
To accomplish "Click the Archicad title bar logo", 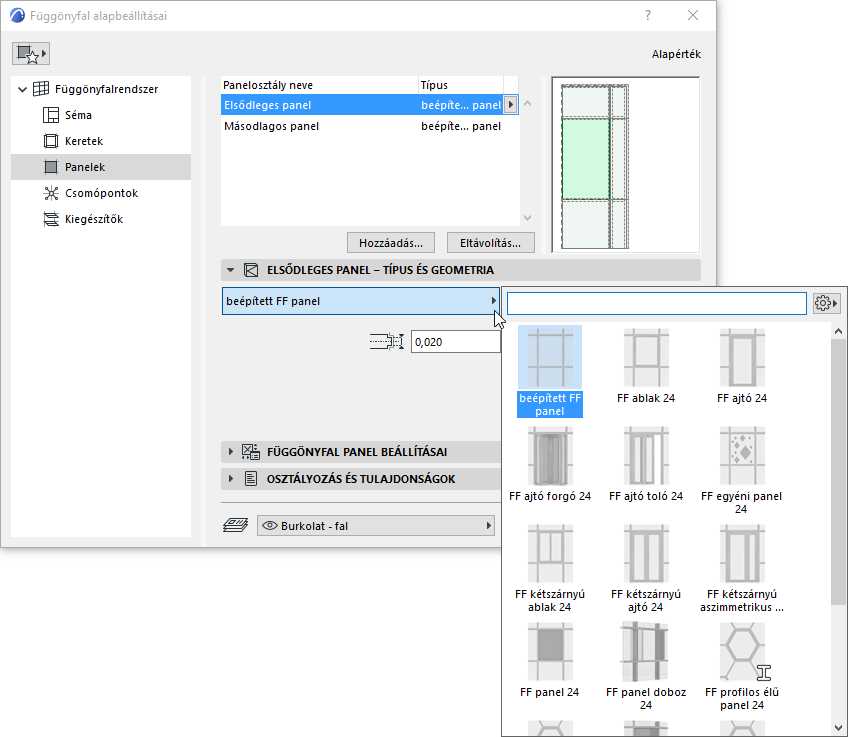I will (x=17, y=16).
